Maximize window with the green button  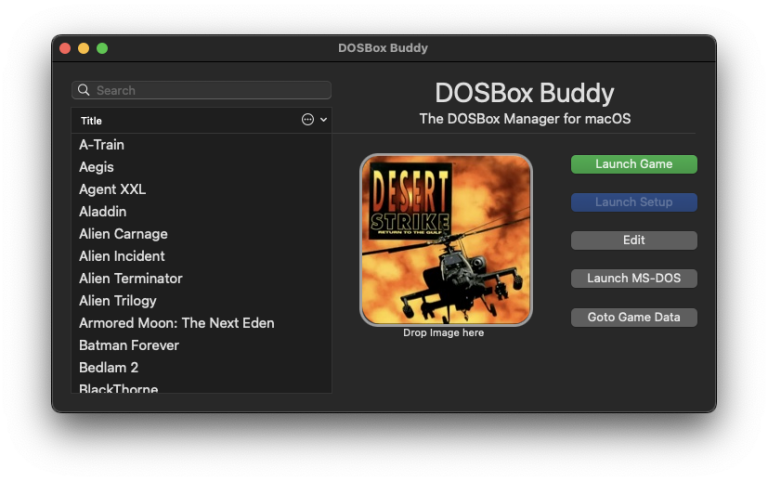102,48
